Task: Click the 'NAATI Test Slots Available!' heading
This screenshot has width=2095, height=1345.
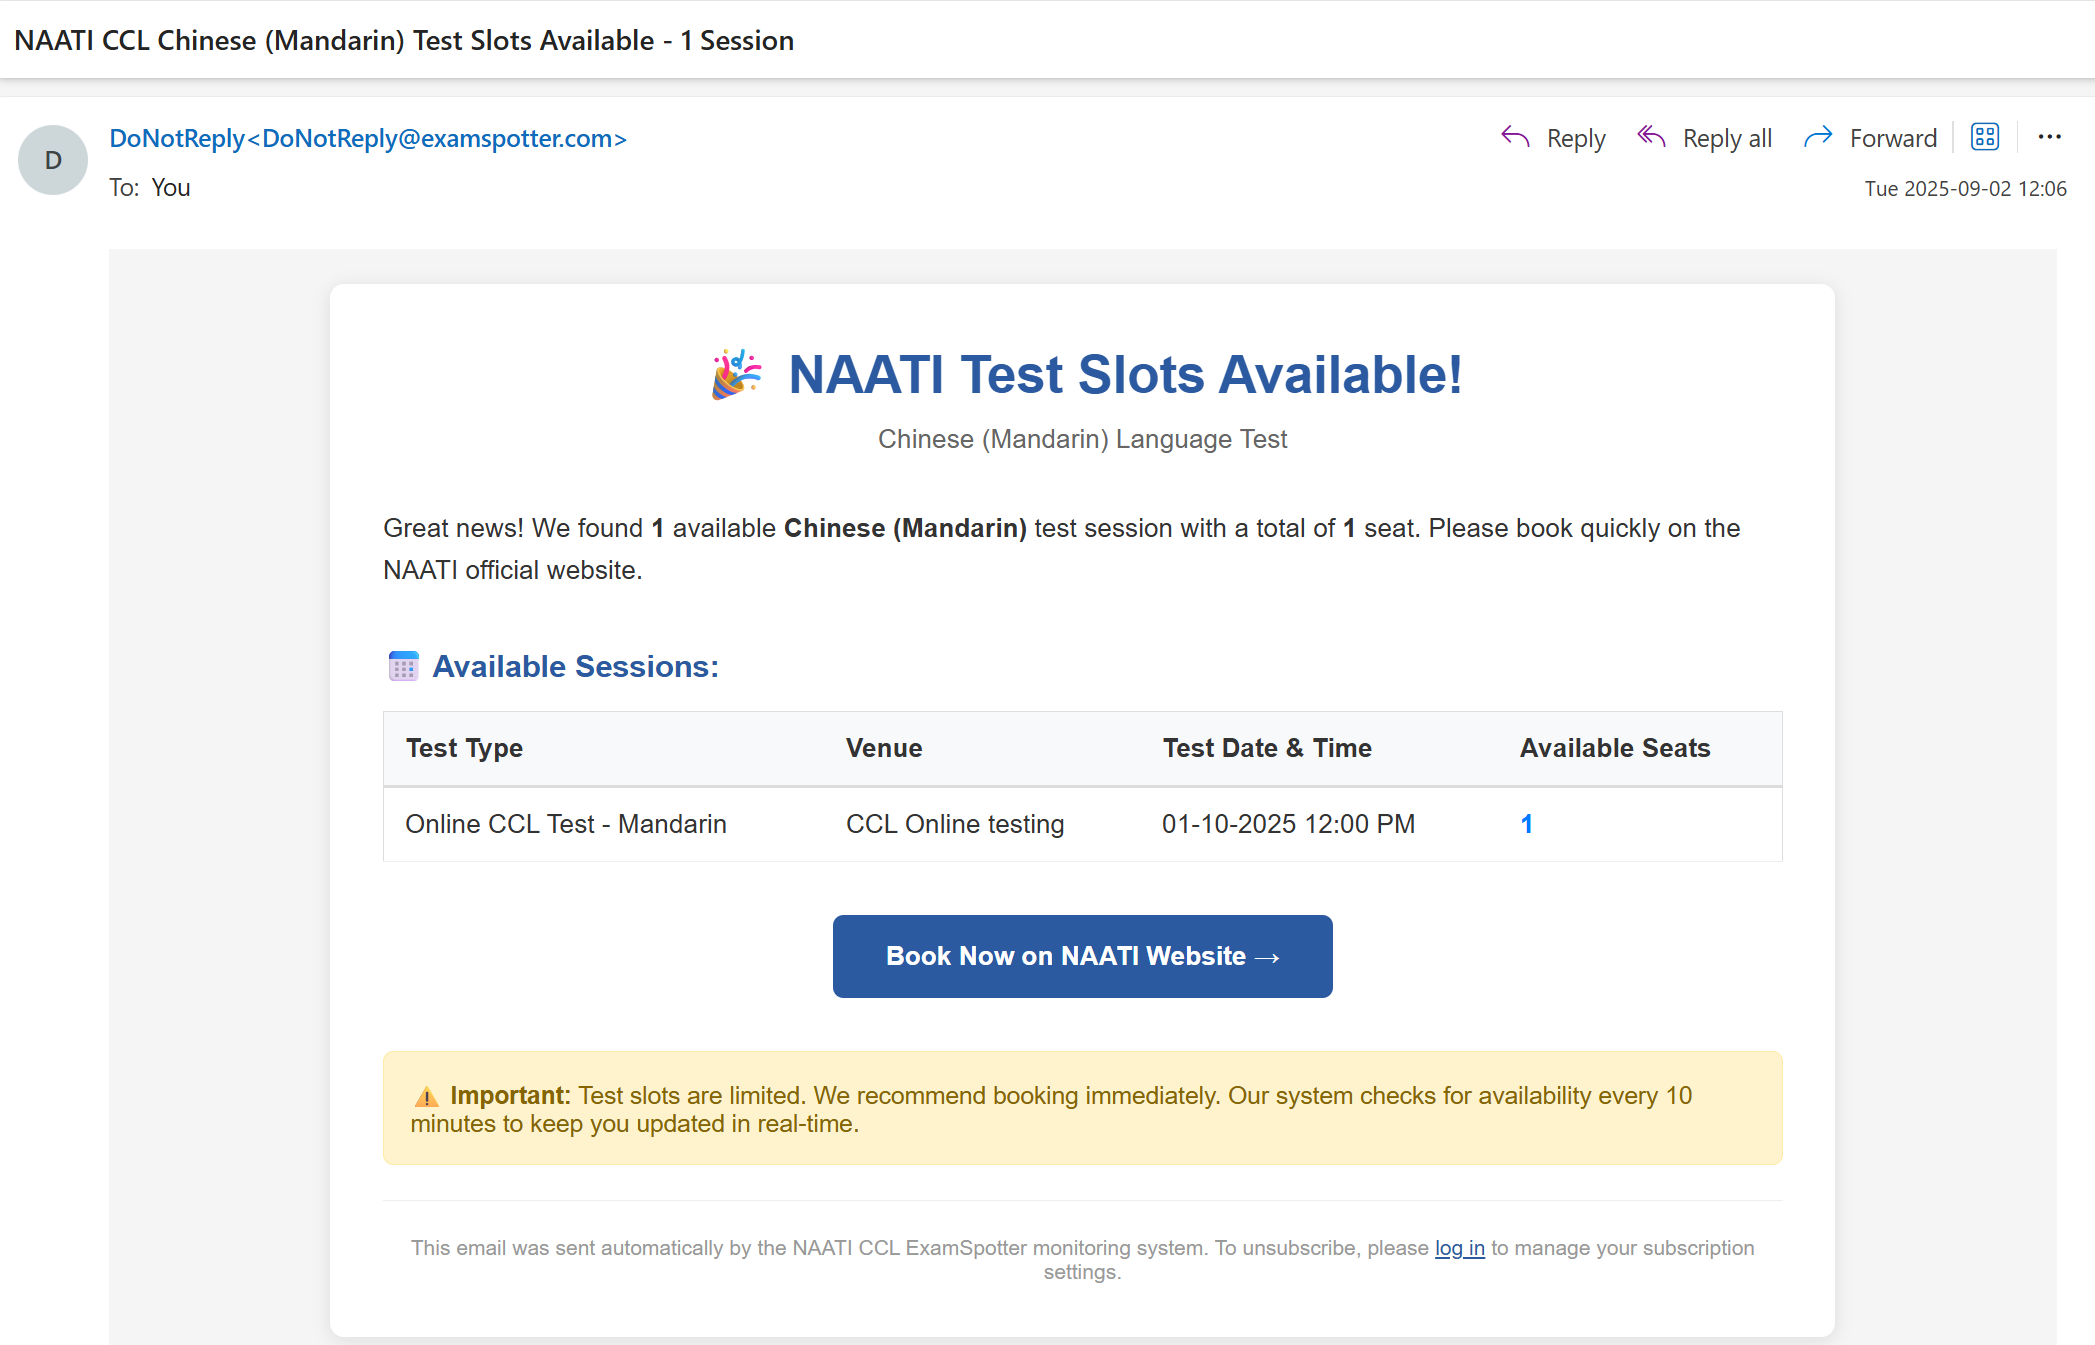Action: click(x=1125, y=374)
